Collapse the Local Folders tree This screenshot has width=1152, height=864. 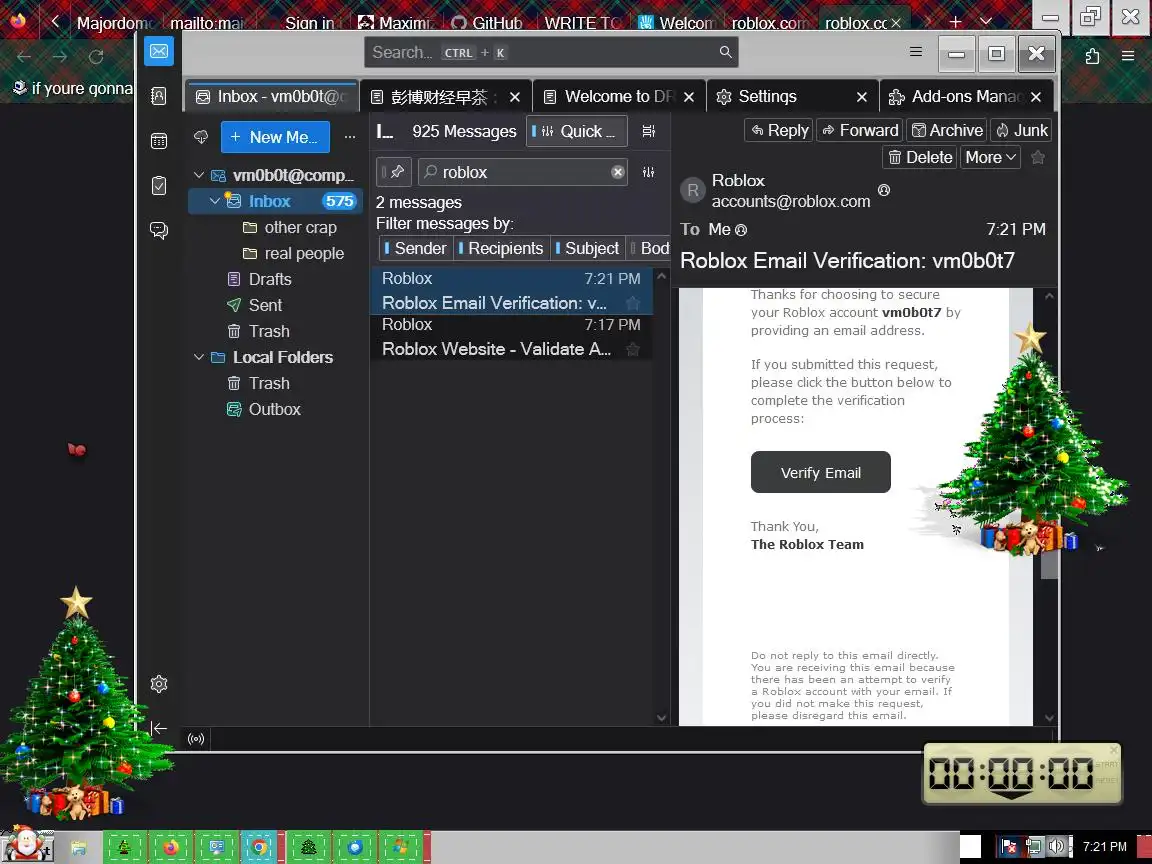click(x=198, y=357)
